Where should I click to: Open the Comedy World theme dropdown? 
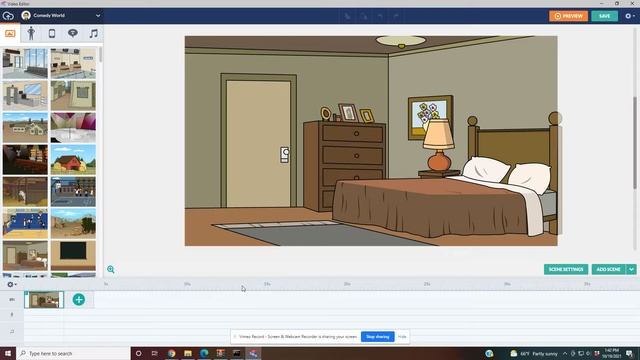[61, 16]
